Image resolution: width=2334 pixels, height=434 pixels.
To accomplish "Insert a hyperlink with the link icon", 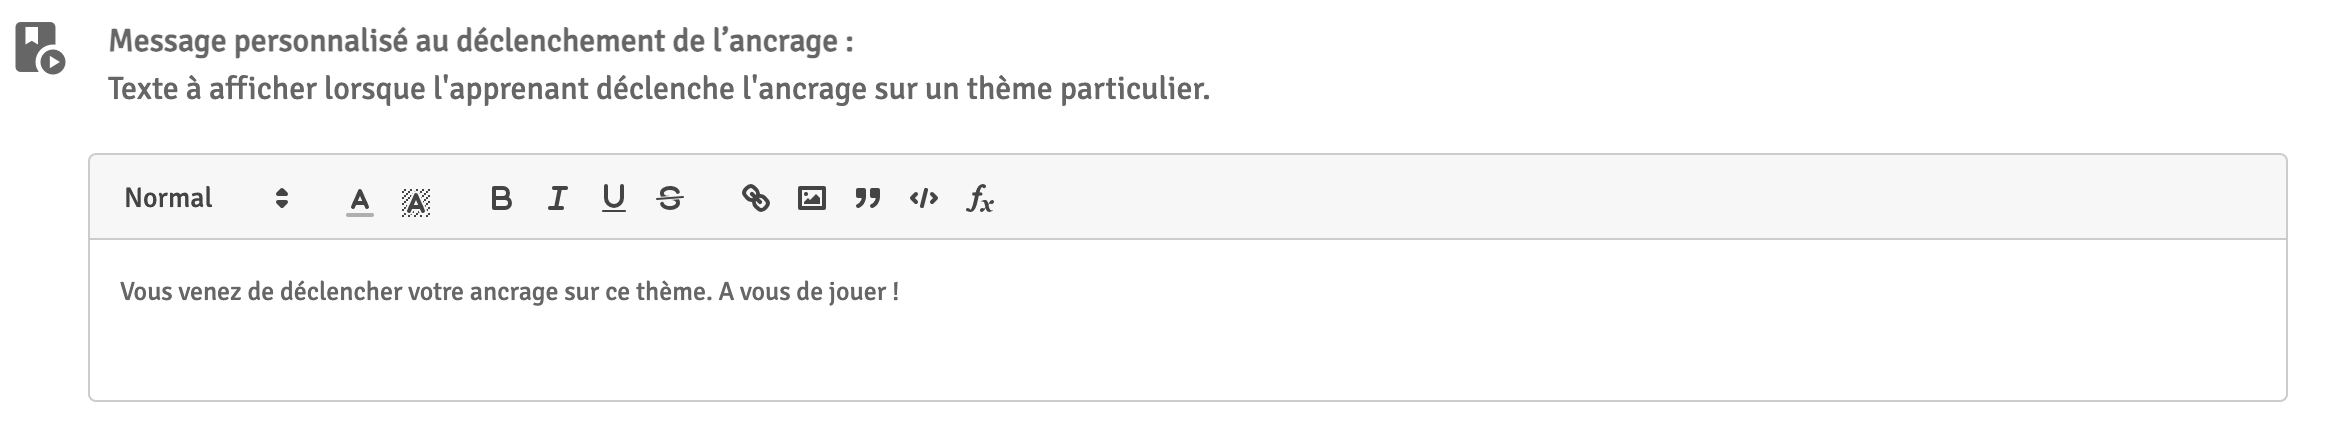I will pos(755,199).
